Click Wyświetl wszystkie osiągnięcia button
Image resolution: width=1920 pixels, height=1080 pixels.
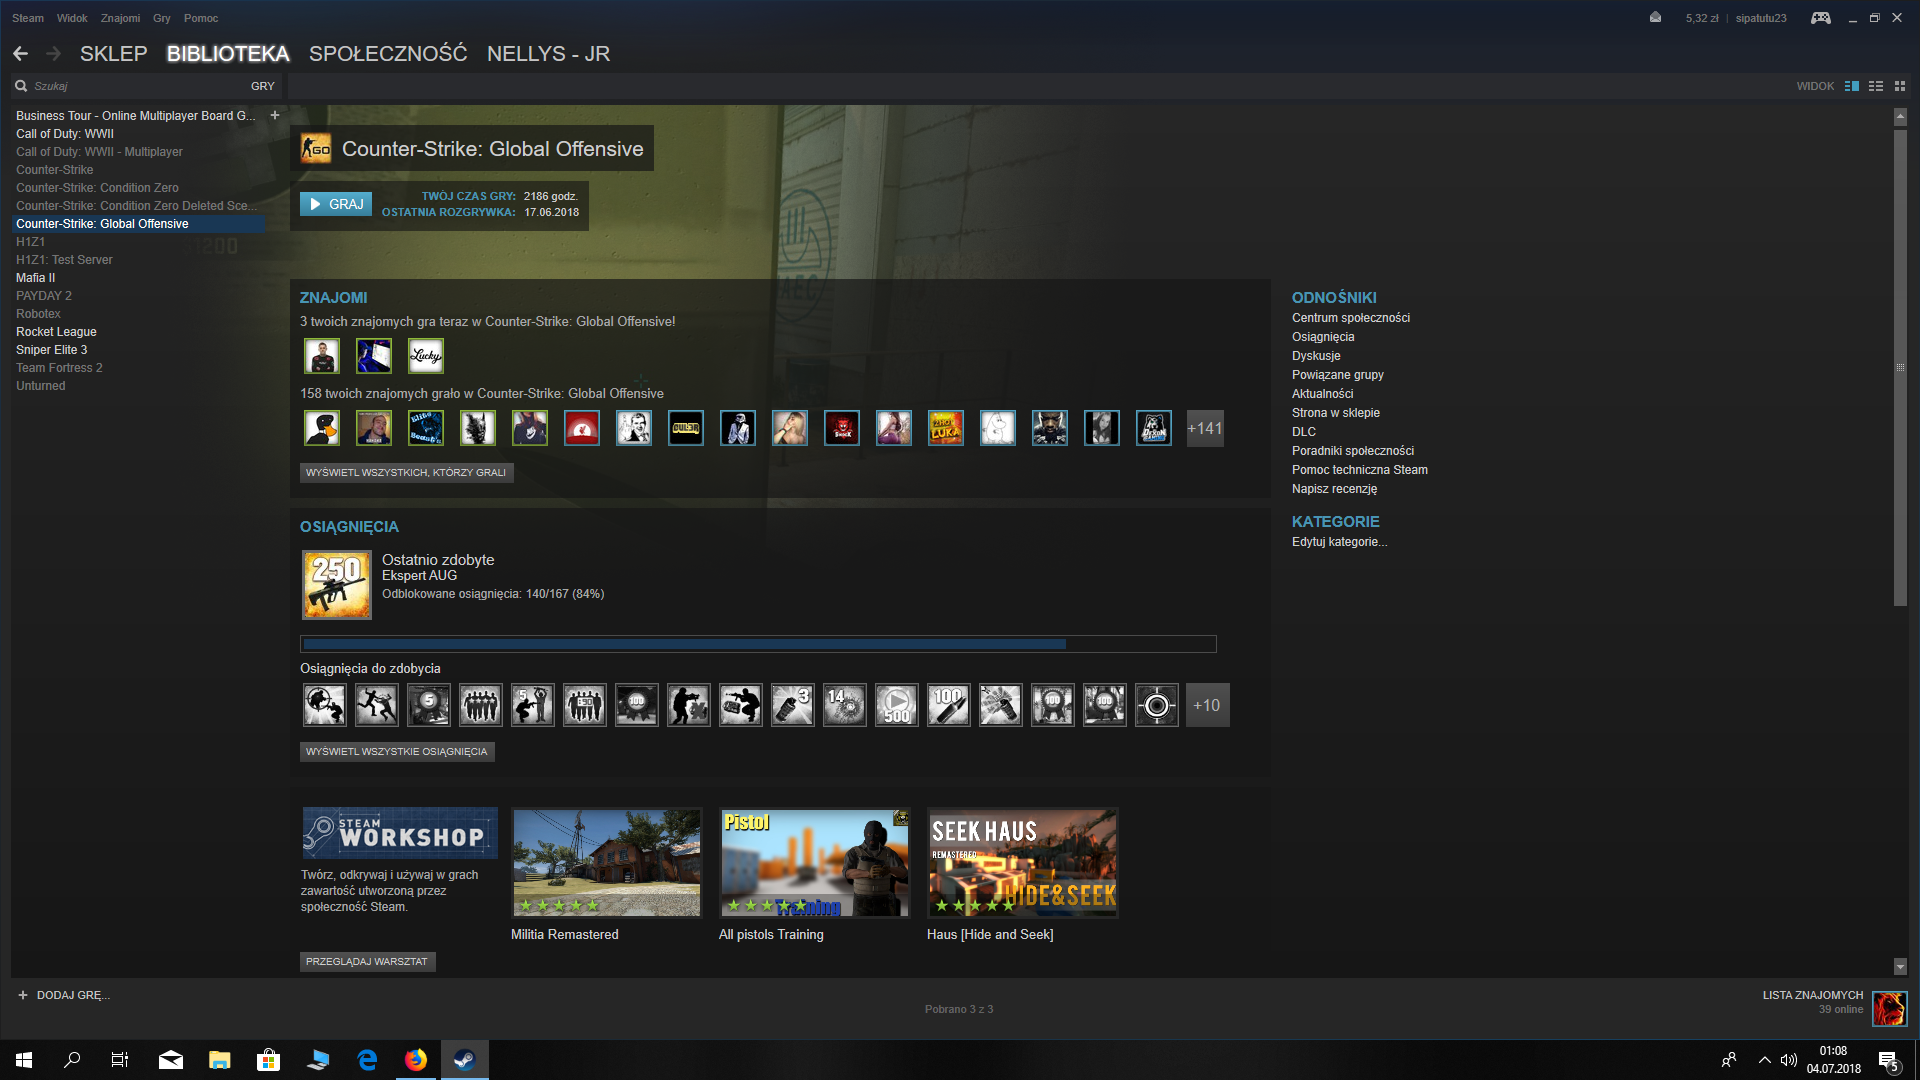point(397,751)
